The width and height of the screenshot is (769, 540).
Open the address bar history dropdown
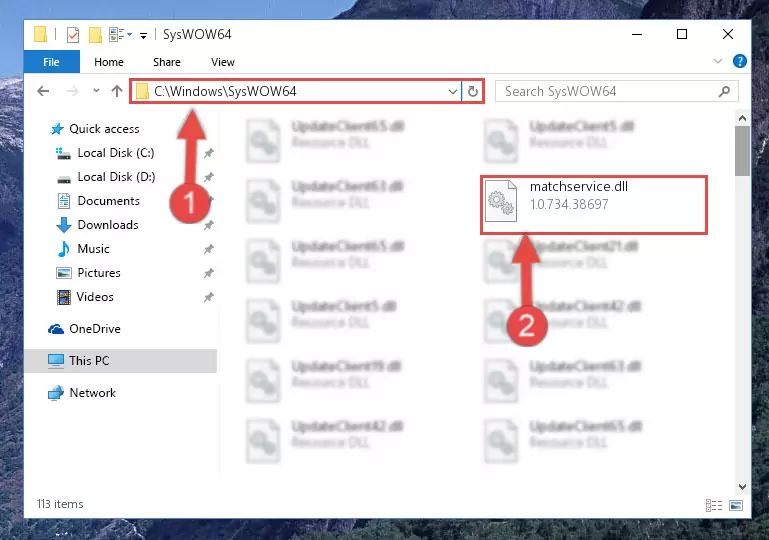point(453,92)
